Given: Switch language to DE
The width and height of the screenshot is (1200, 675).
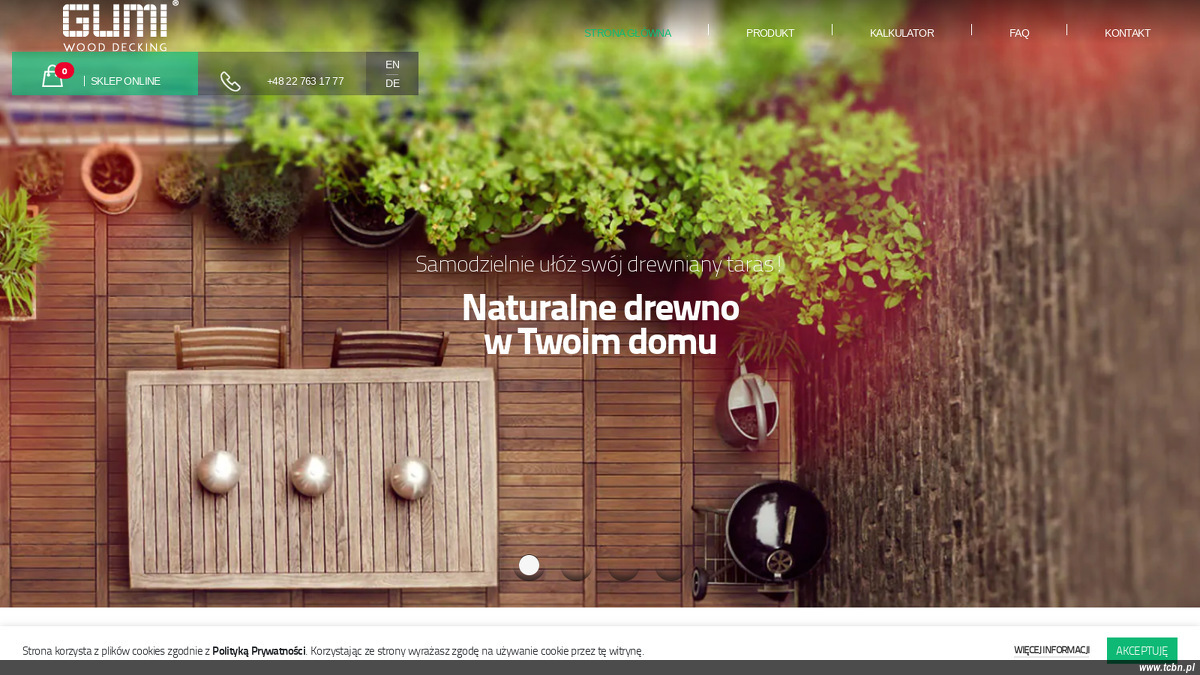Looking at the screenshot, I should tap(392, 83).
